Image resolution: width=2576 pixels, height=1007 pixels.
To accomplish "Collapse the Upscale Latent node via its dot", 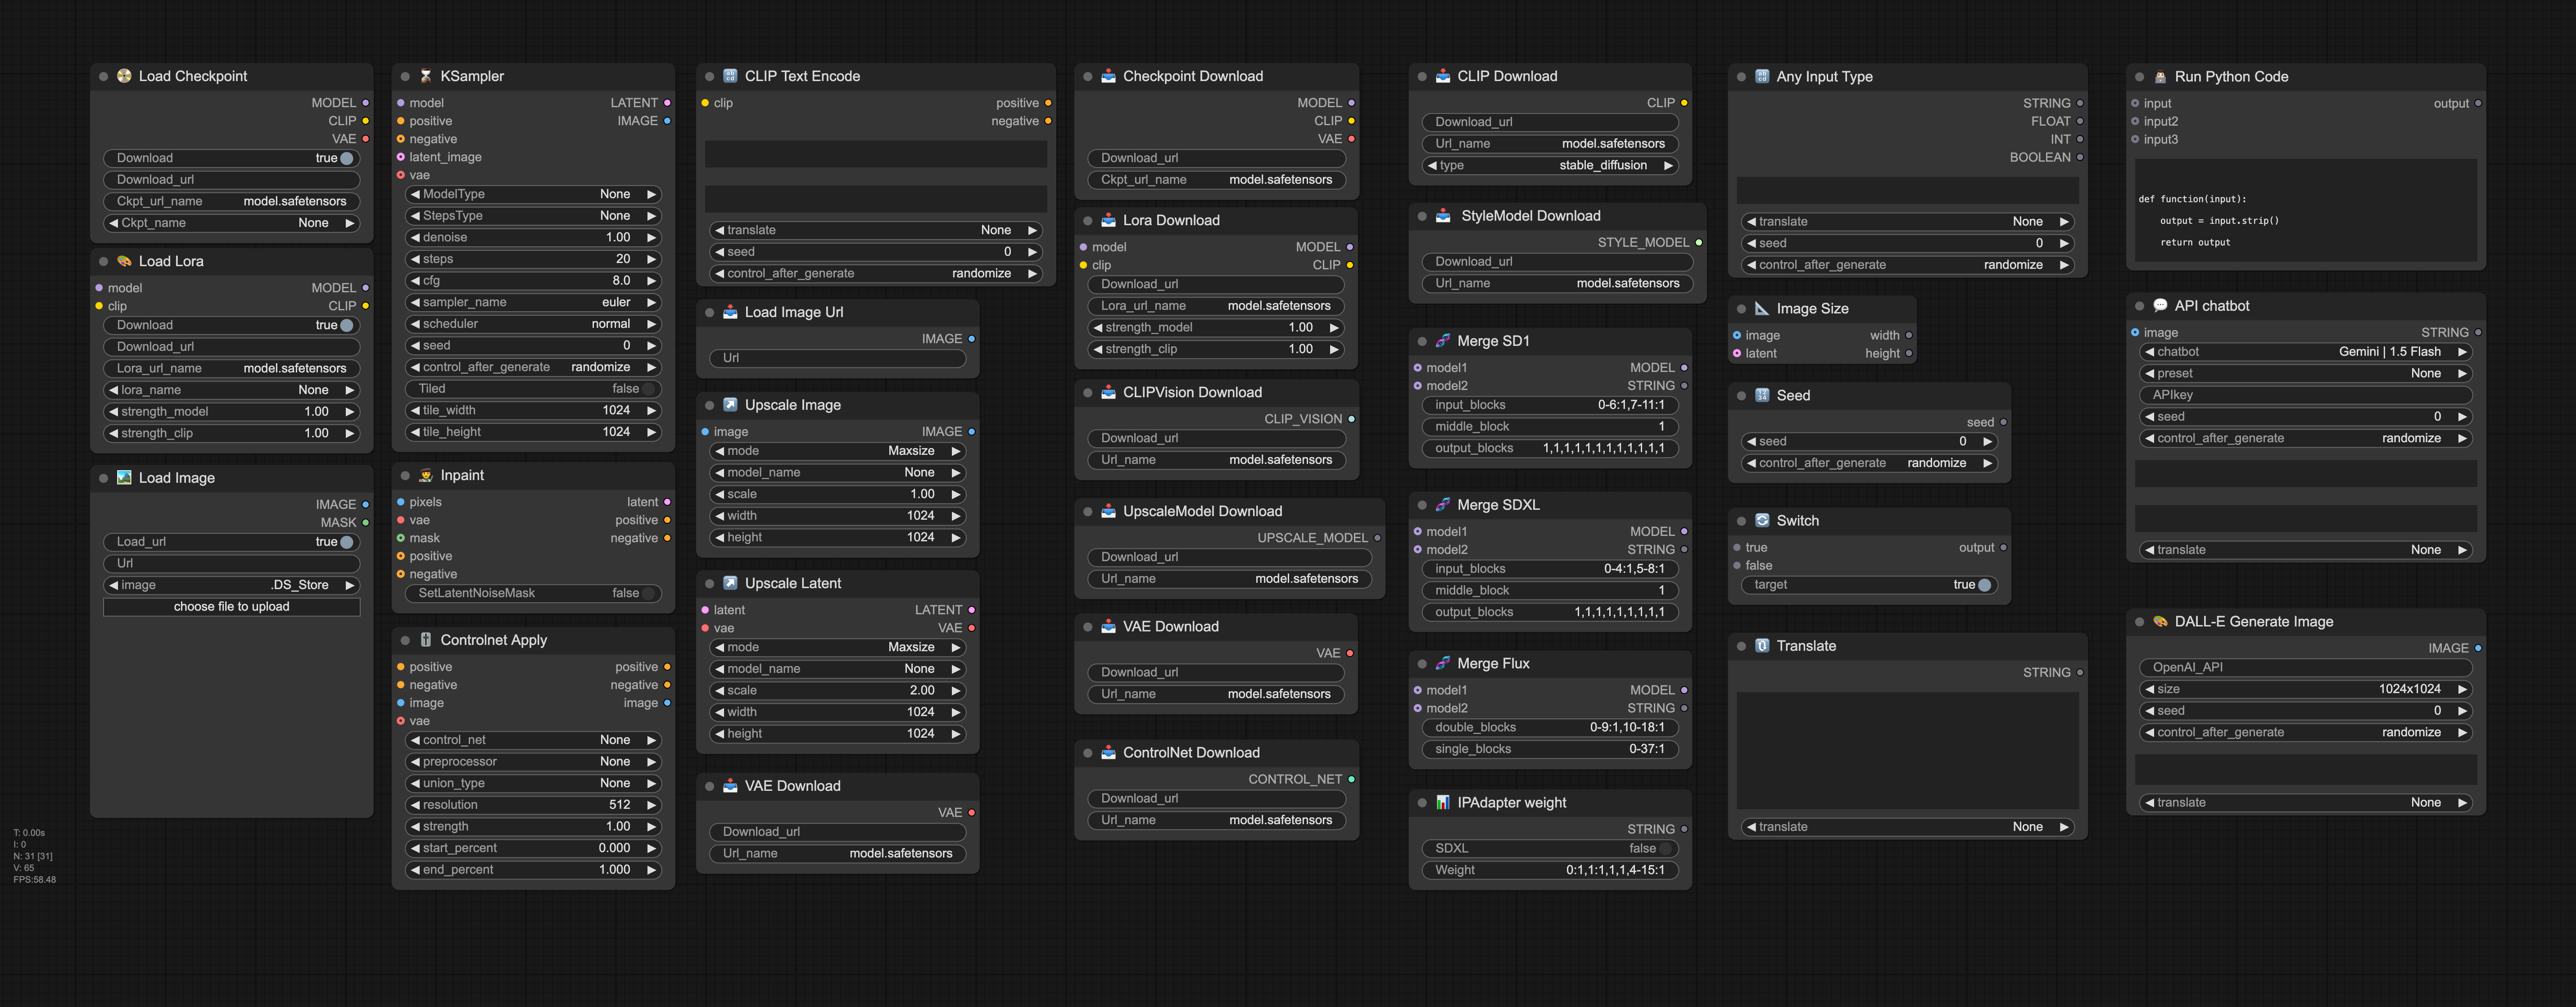I will pos(709,584).
